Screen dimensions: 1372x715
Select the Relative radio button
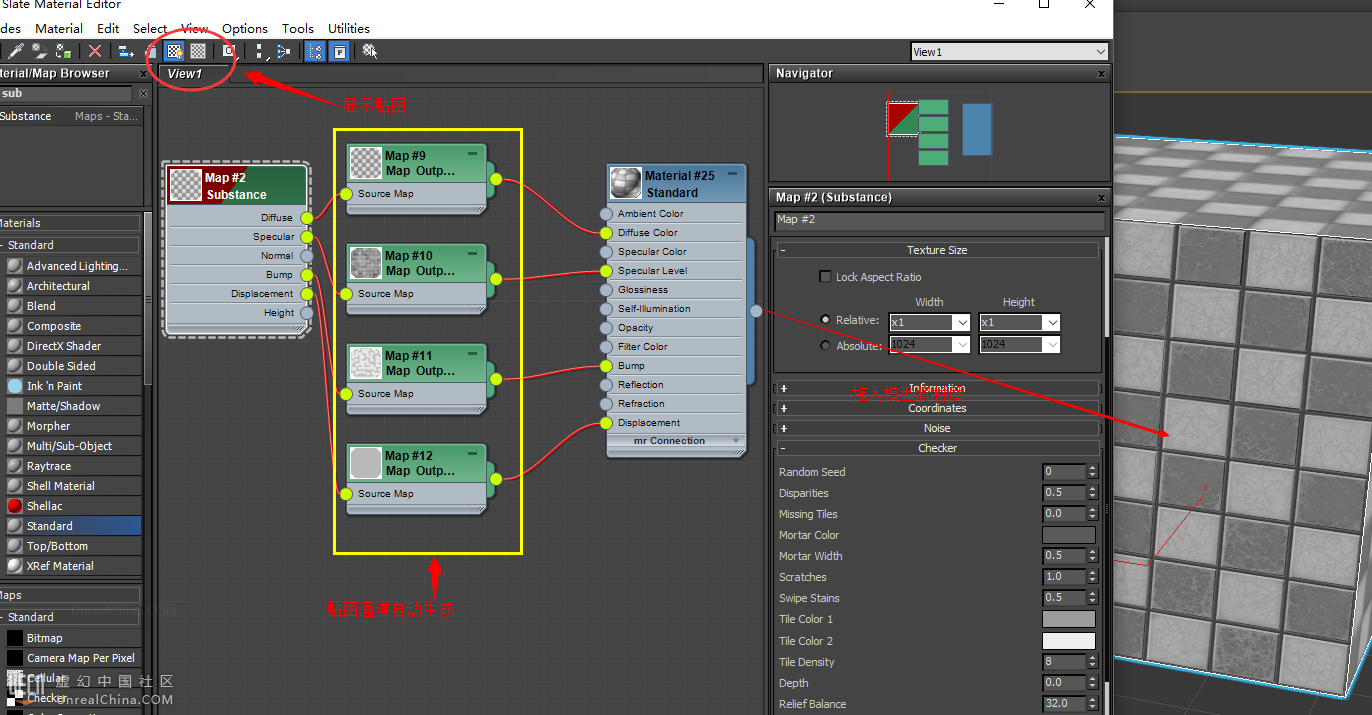click(x=825, y=320)
